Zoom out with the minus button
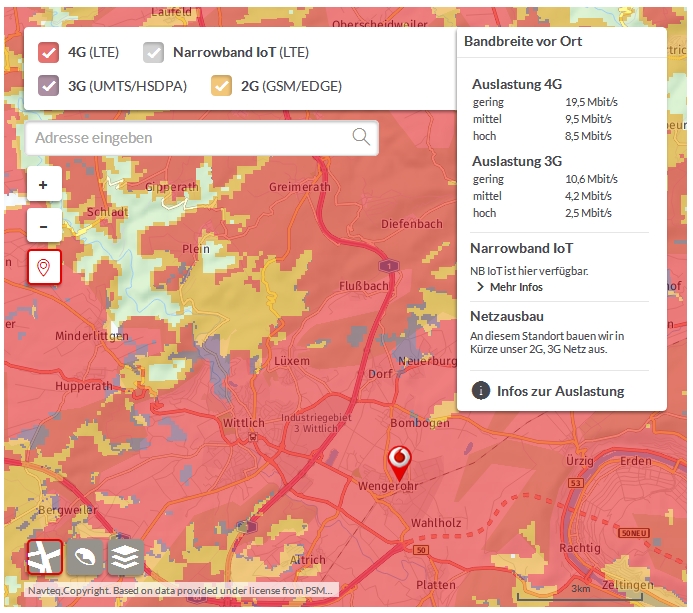 point(44,226)
